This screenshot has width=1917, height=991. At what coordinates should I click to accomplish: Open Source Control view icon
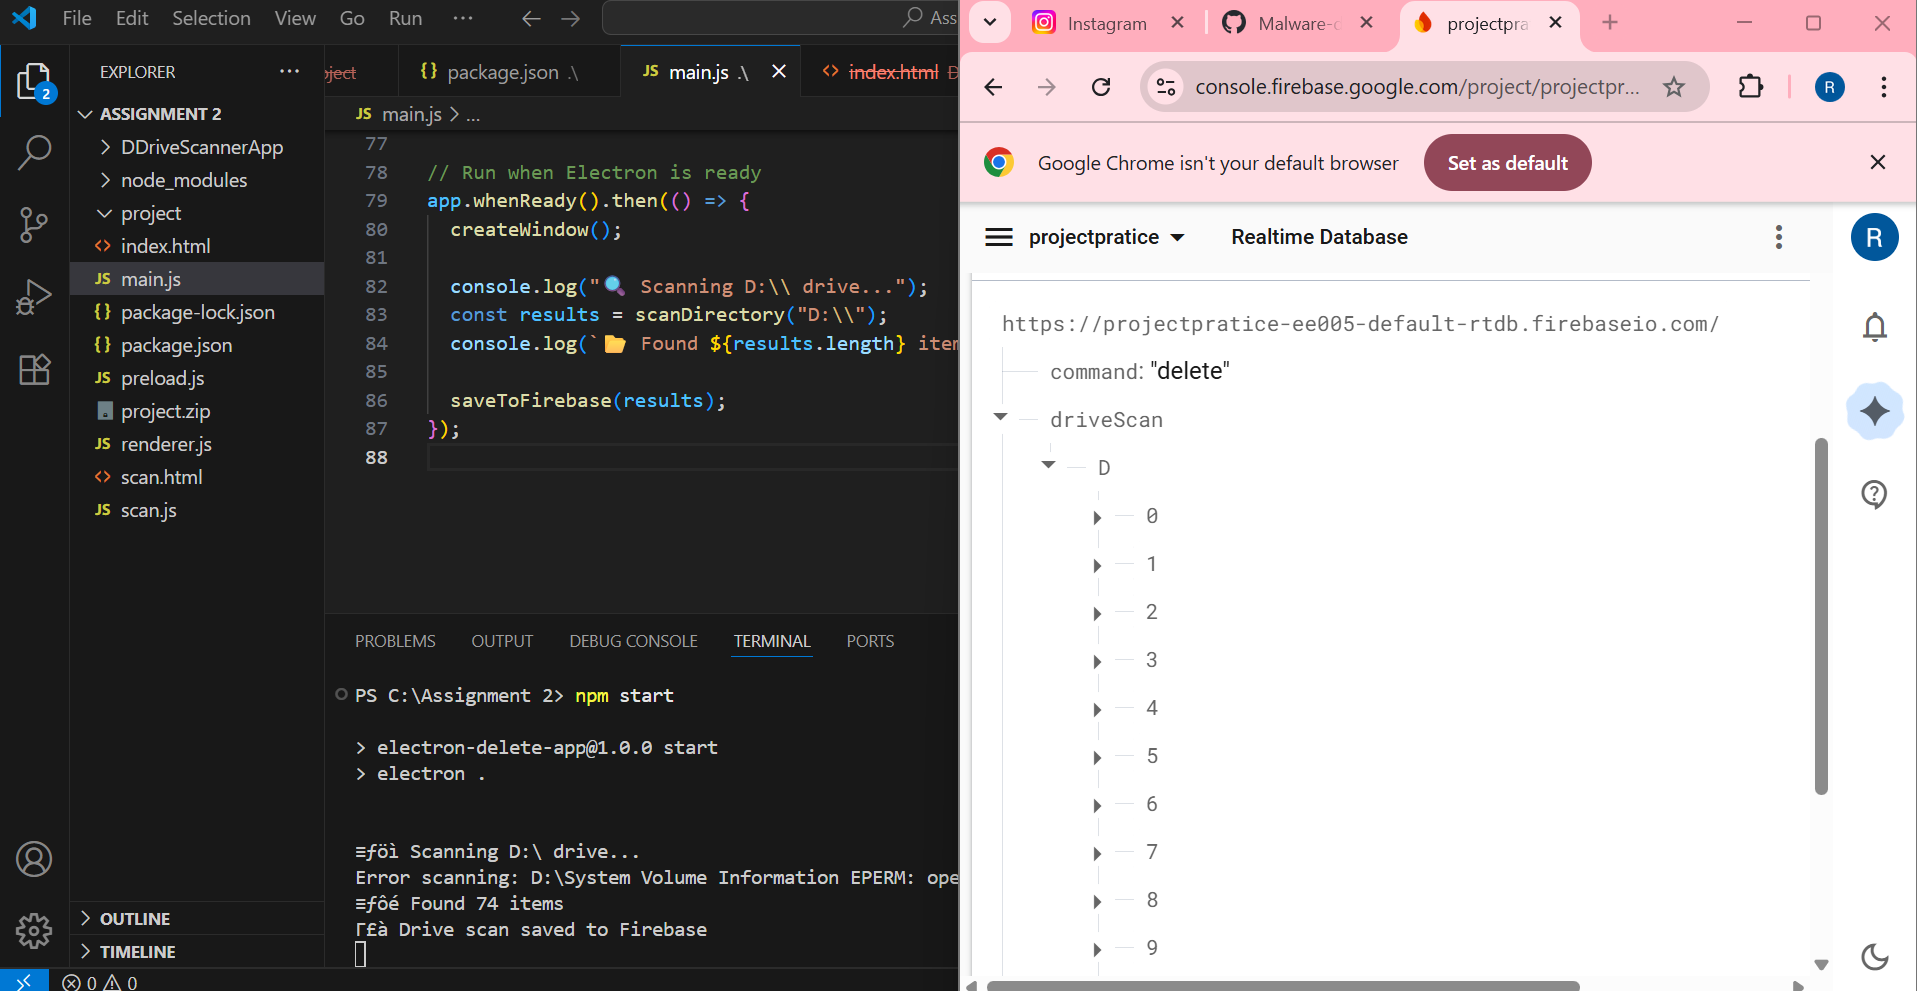coord(34,224)
